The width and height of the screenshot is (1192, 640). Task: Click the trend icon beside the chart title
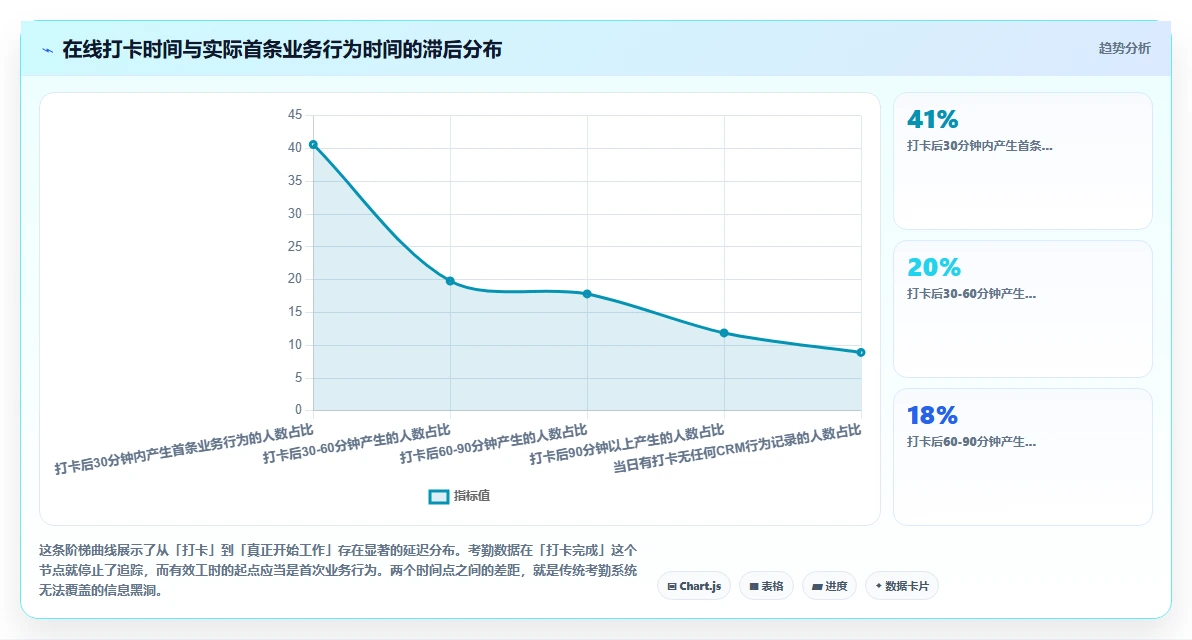pos(47,50)
